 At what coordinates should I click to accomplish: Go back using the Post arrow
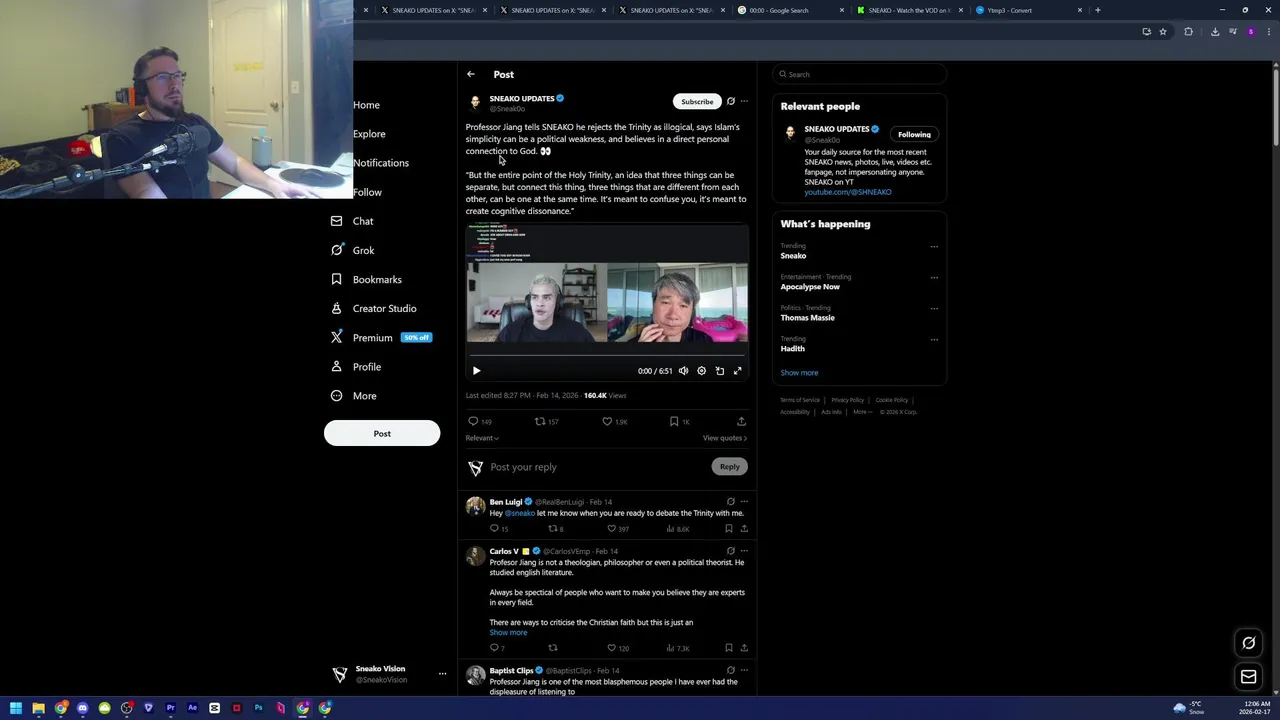click(x=471, y=74)
